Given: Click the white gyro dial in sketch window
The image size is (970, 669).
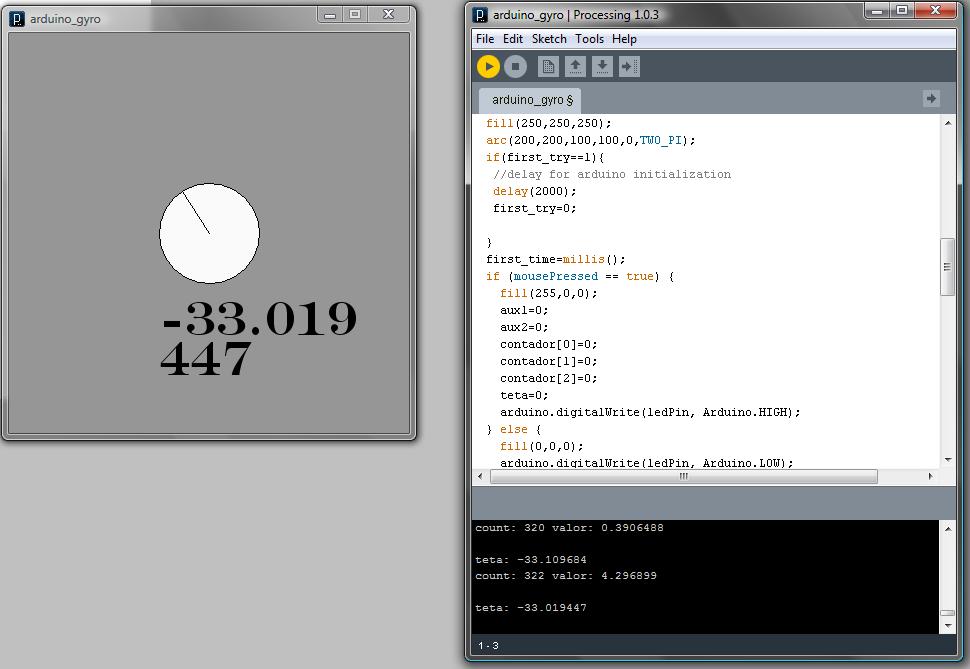Looking at the screenshot, I should [x=209, y=233].
